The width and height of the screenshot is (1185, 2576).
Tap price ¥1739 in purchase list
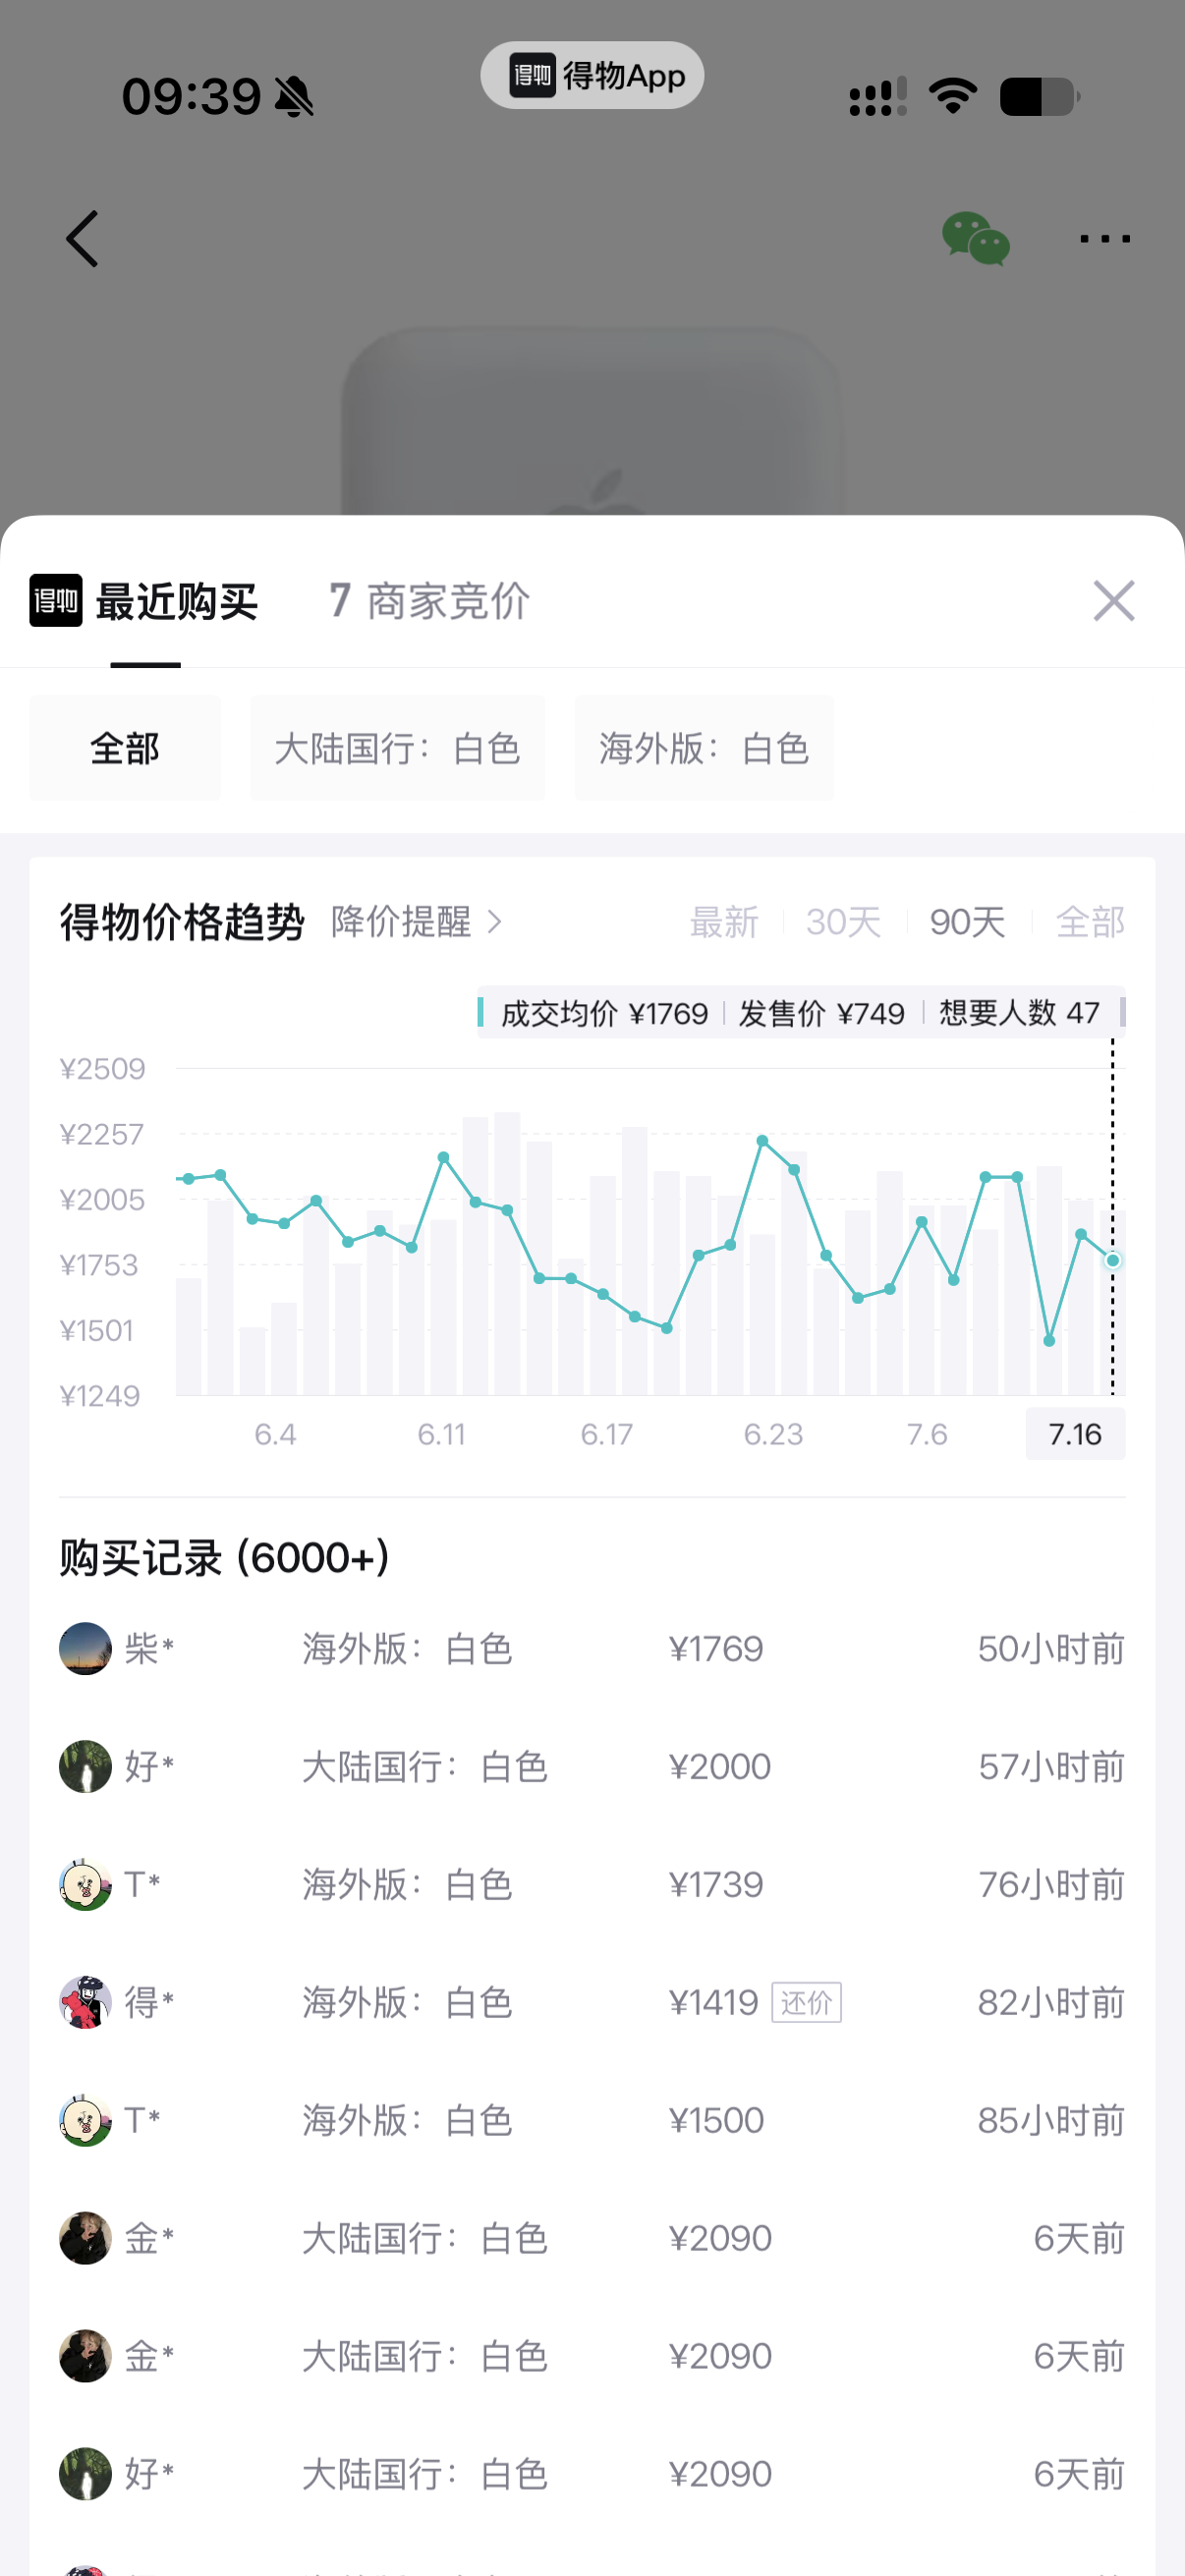pyautogui.click(x=716, y=1884)
